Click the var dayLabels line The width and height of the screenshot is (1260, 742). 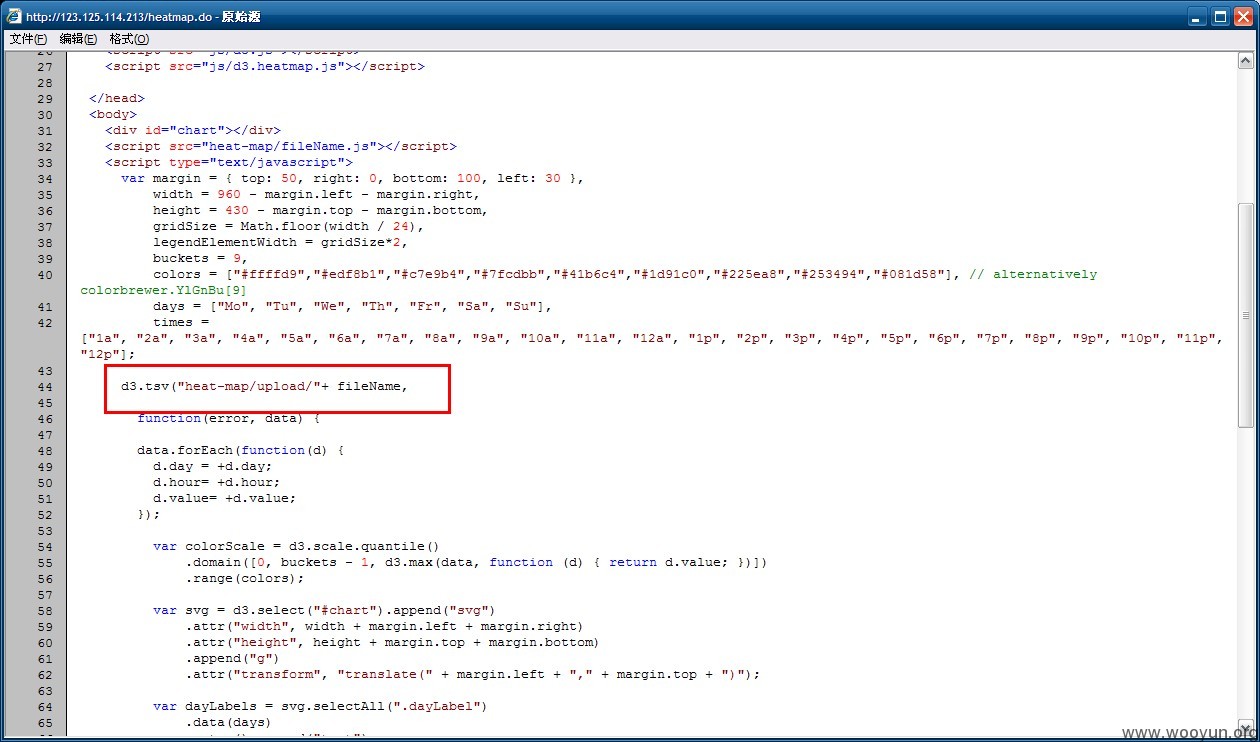coord(320,706)
